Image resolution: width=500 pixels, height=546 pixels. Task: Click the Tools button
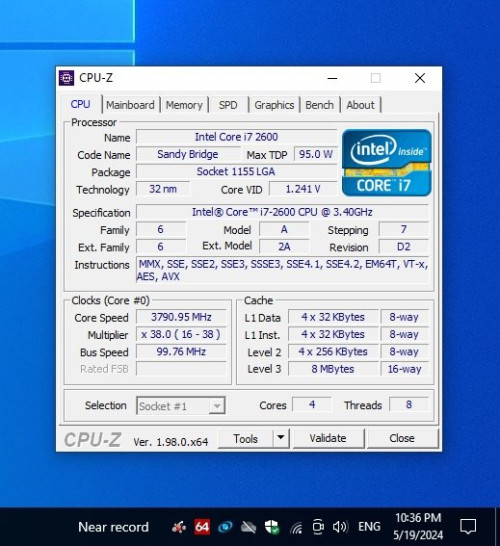(245, 438)
